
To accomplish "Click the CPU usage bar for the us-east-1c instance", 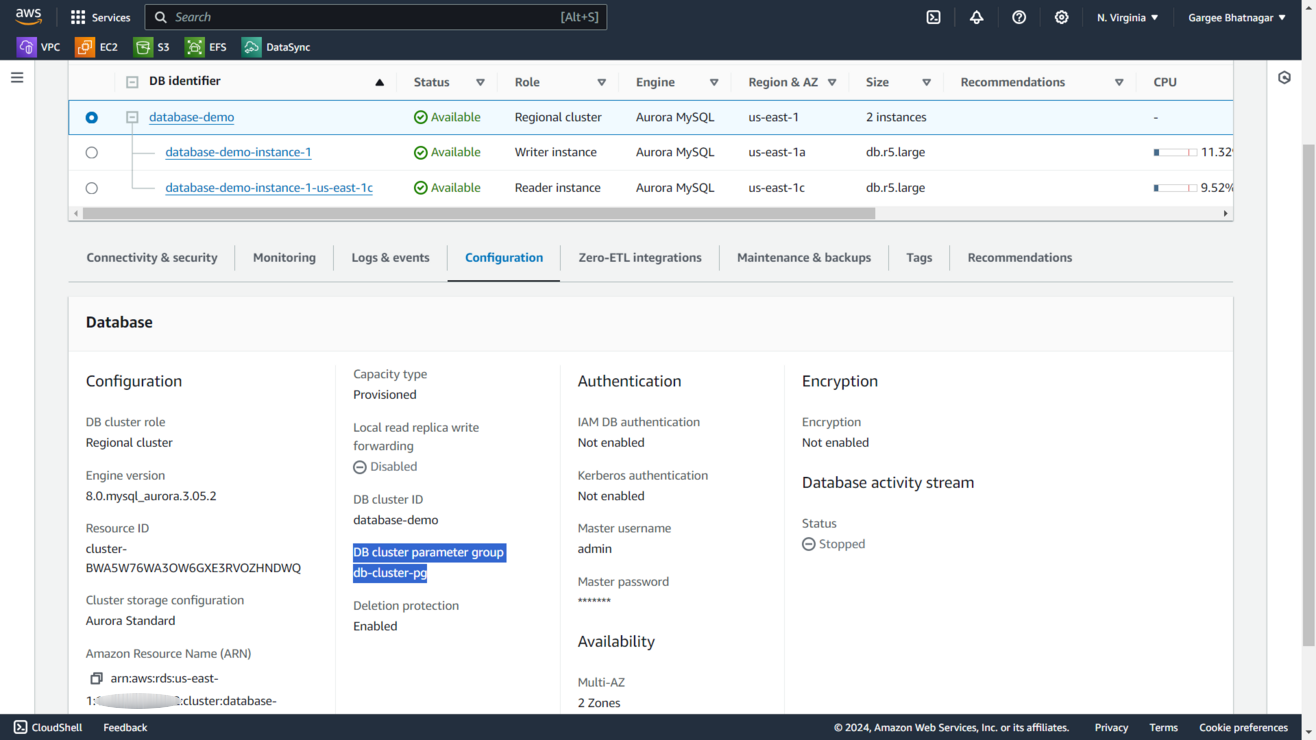I will coord(1175,188).
